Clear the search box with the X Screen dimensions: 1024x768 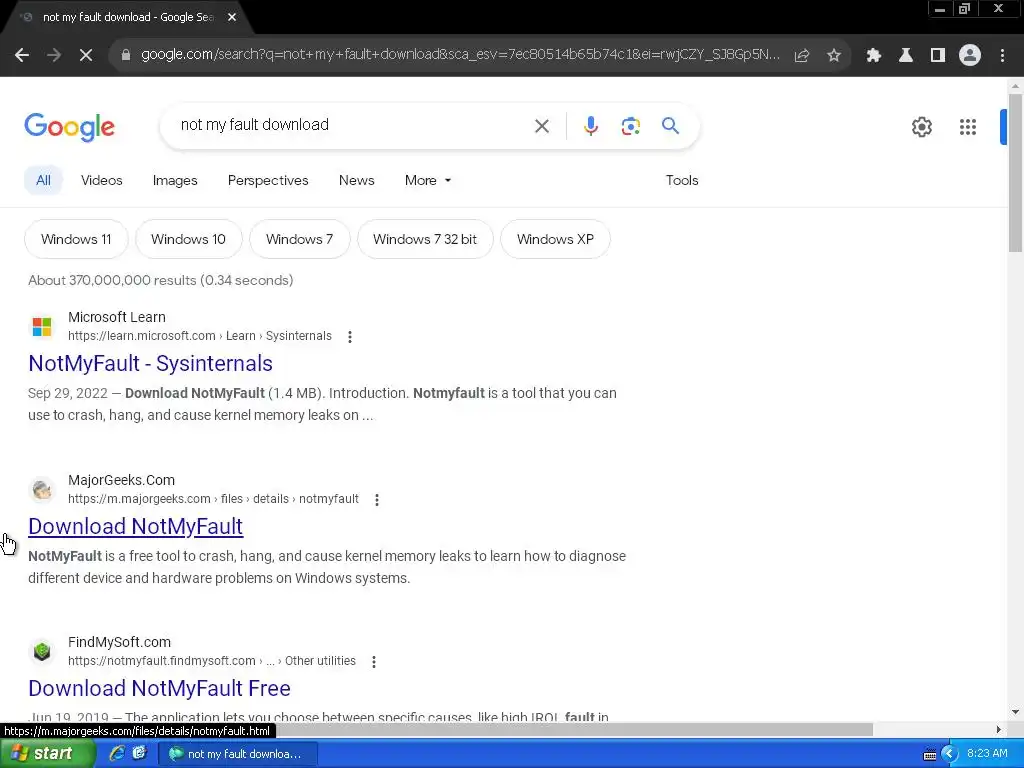click(x=541, y=125)
